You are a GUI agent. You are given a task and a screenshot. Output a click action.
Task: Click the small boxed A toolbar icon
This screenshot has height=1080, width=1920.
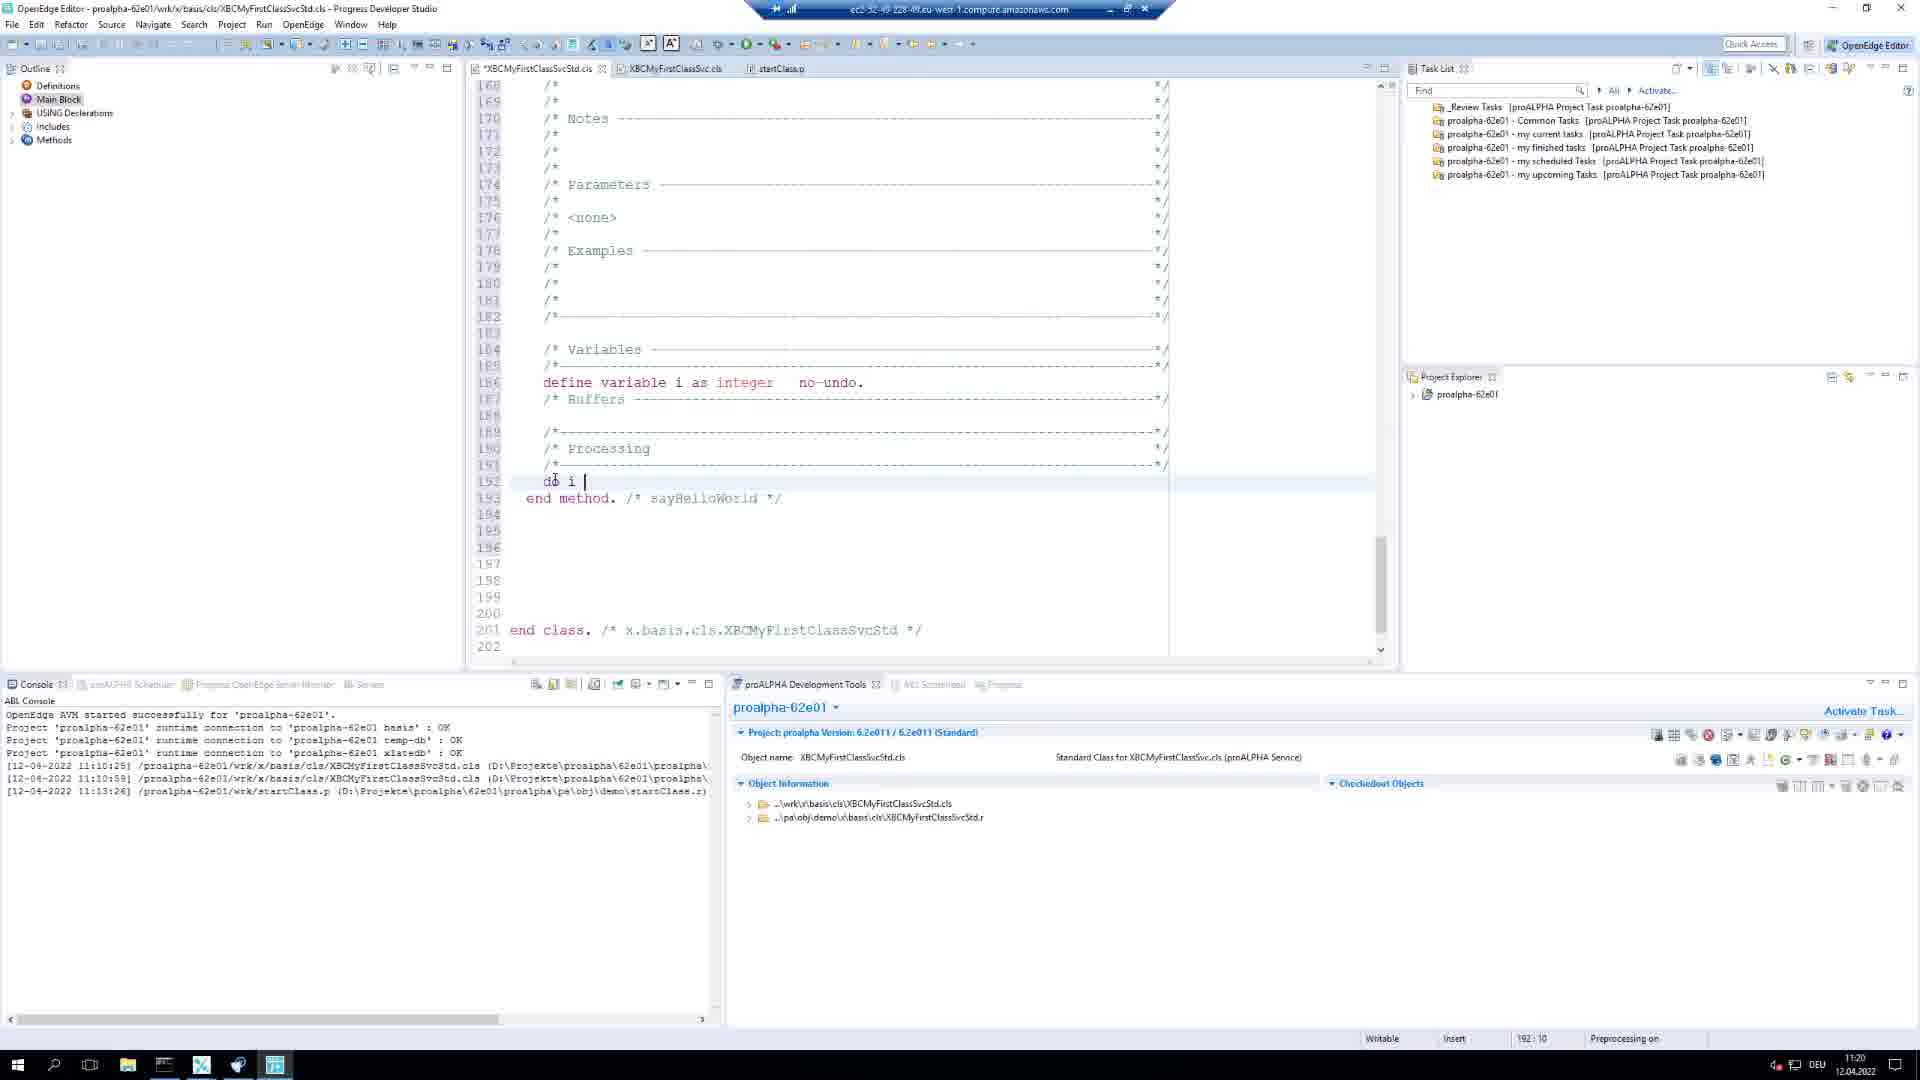pyautogui.click(x=648, y=44)
